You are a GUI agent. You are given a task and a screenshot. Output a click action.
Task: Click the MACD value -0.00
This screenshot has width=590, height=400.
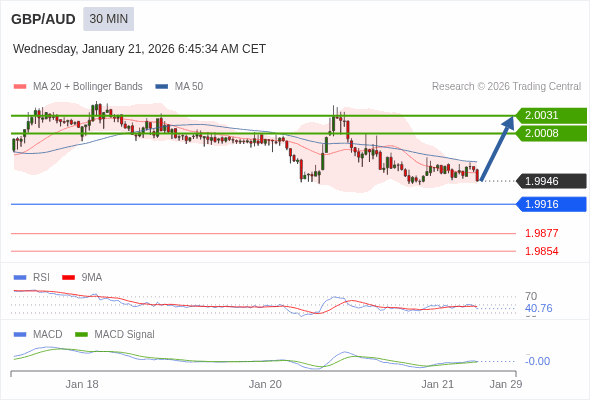[x=537, y=361]
